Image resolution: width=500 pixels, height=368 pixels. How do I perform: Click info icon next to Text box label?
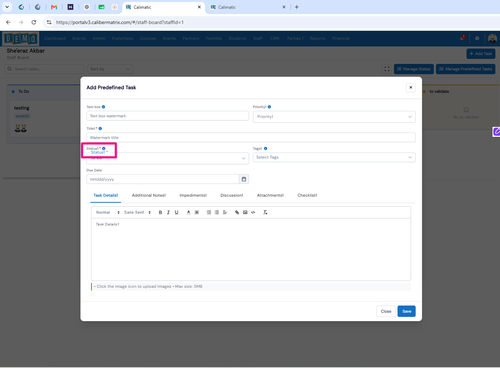point(103,107)
